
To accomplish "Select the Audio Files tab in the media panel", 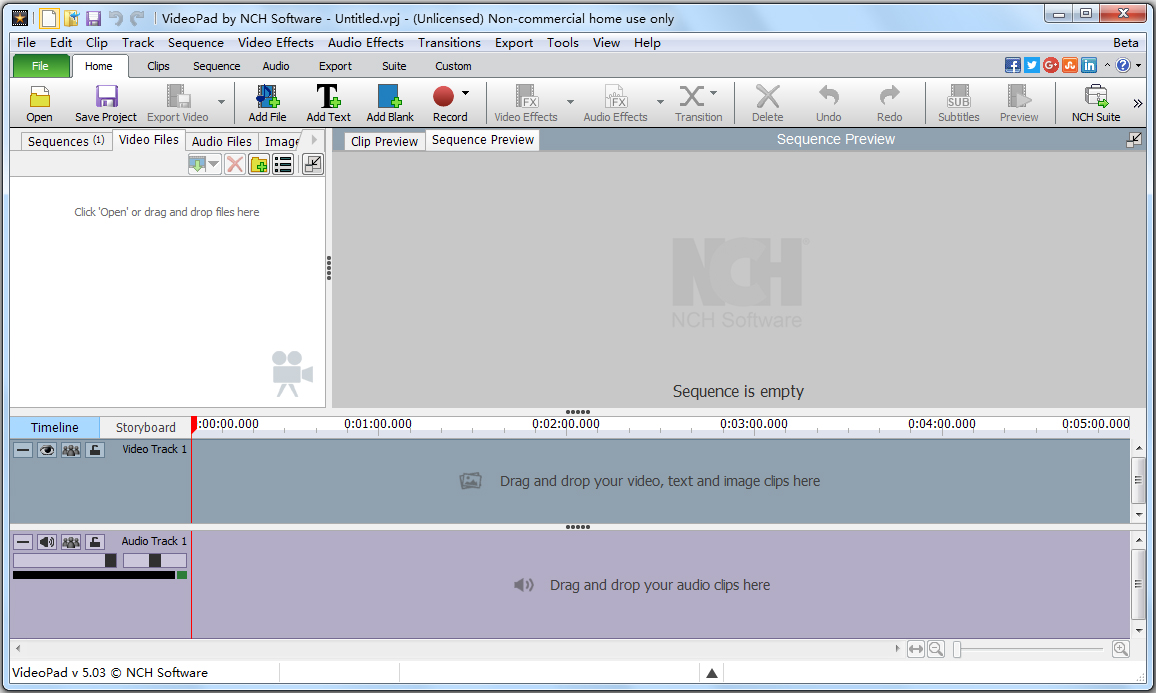I will click(221, 140).
